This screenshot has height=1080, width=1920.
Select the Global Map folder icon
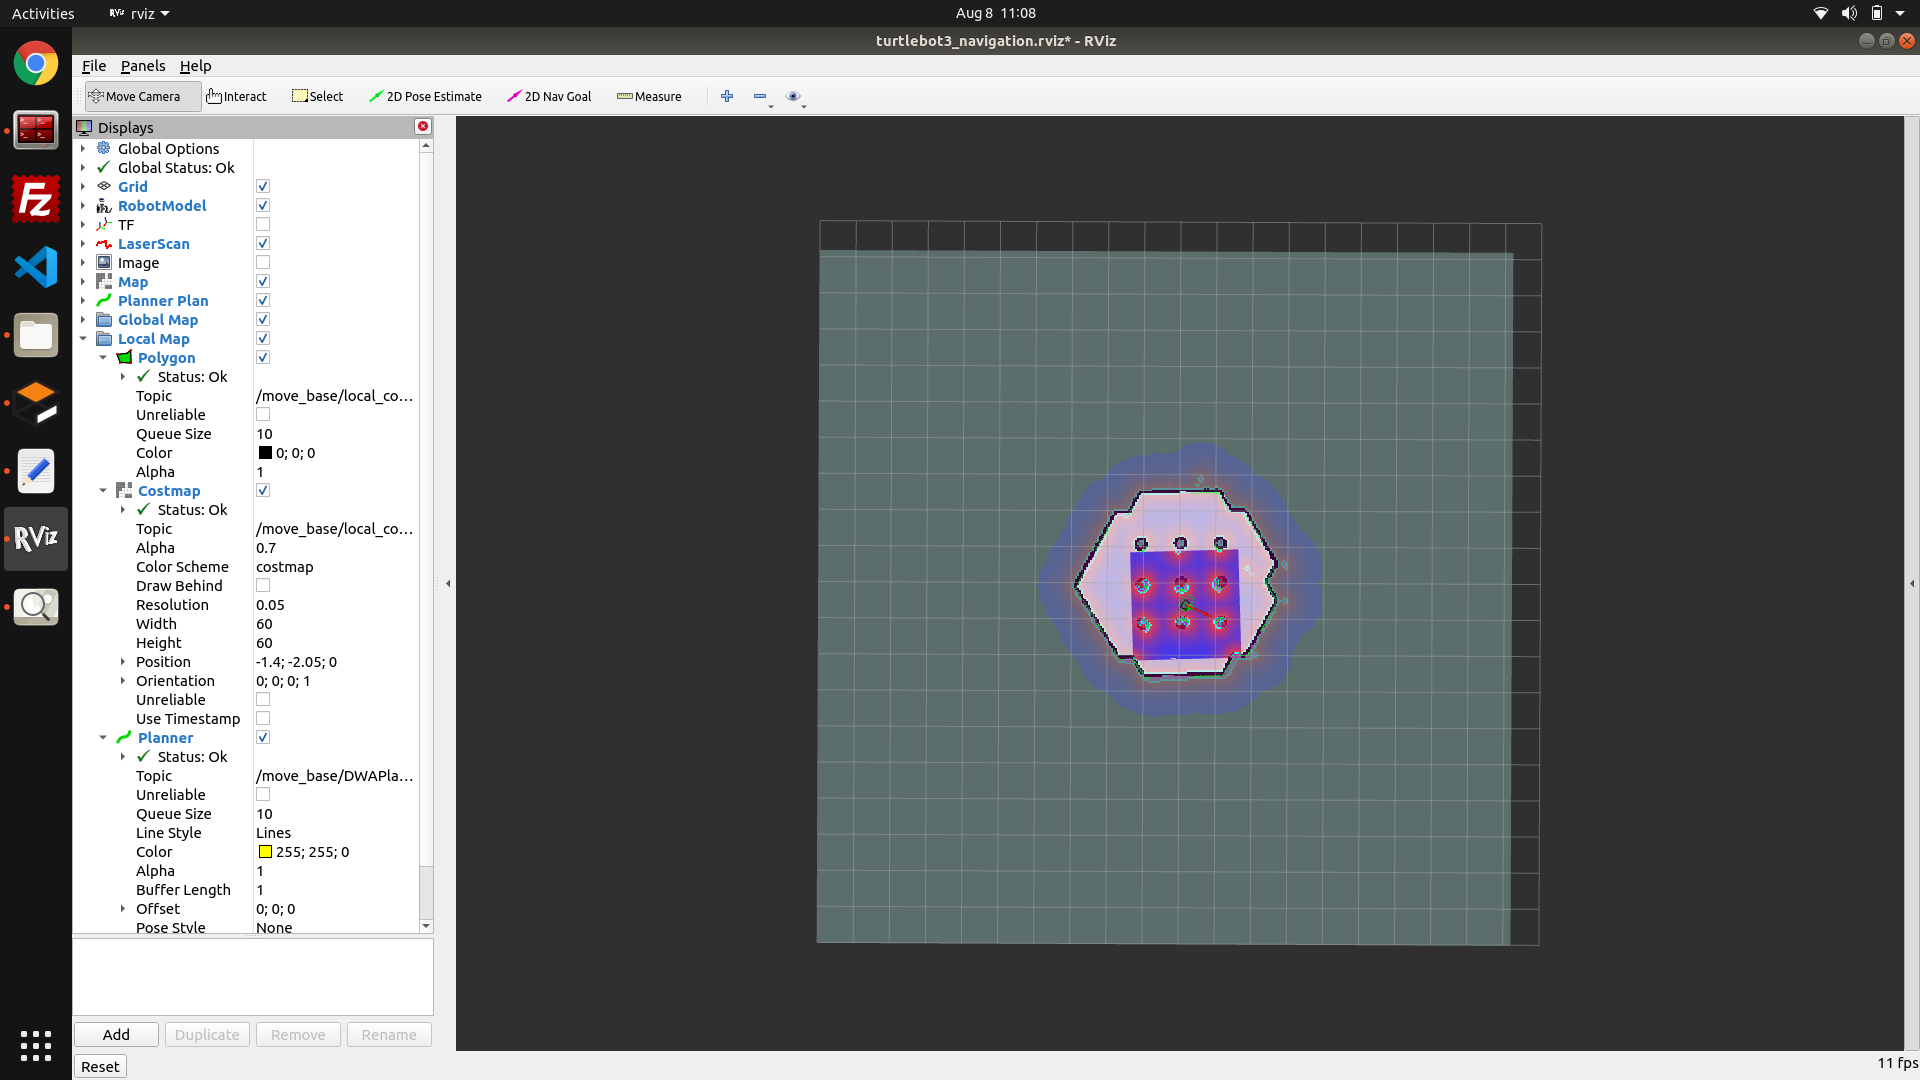104,319
